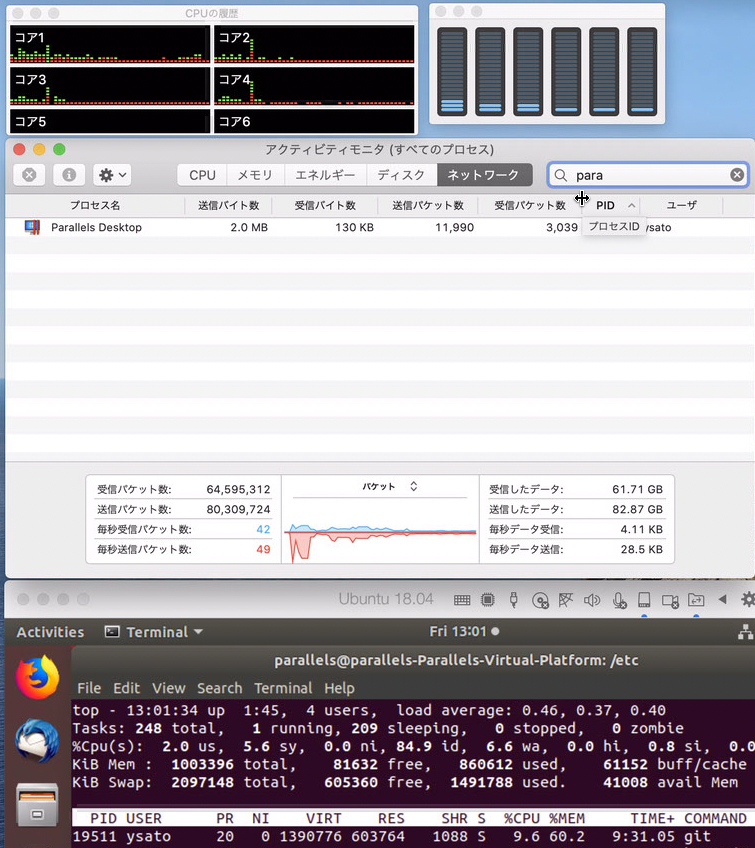Image resolution: width=755 pixels, height=848 pixels.
Task: Click the CD/DVD disc icon in Parallels toolbar
Action: [x=540, y=600]
